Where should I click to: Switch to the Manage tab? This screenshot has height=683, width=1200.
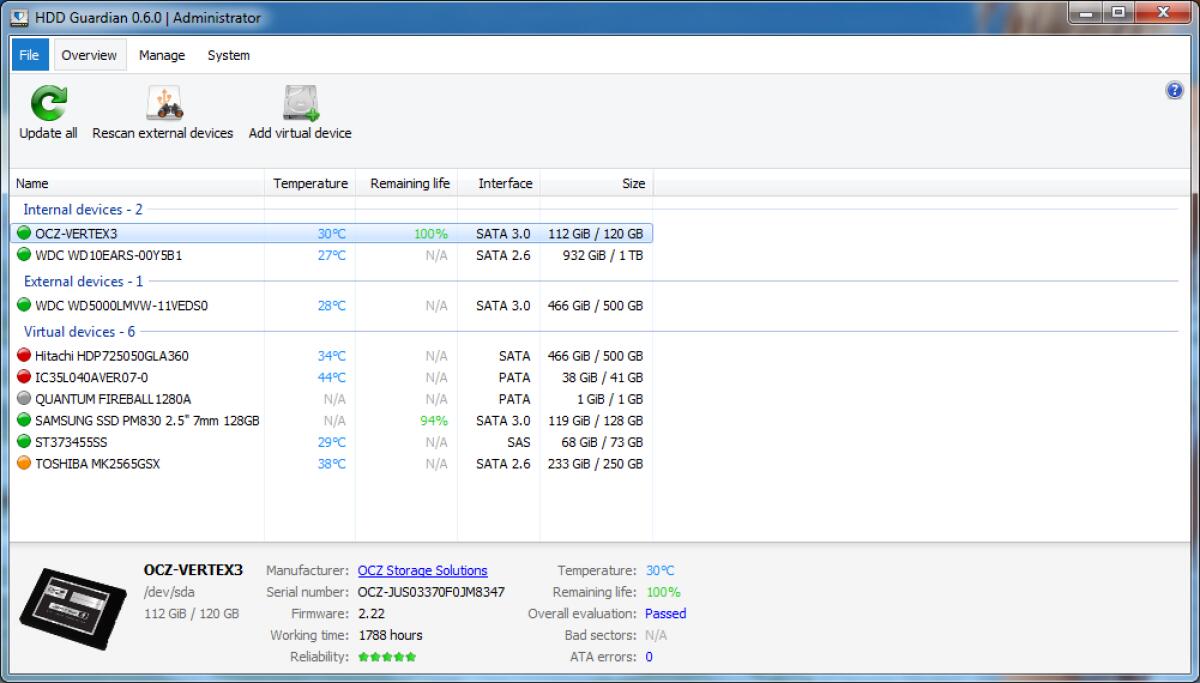click(x=161, y=55)
